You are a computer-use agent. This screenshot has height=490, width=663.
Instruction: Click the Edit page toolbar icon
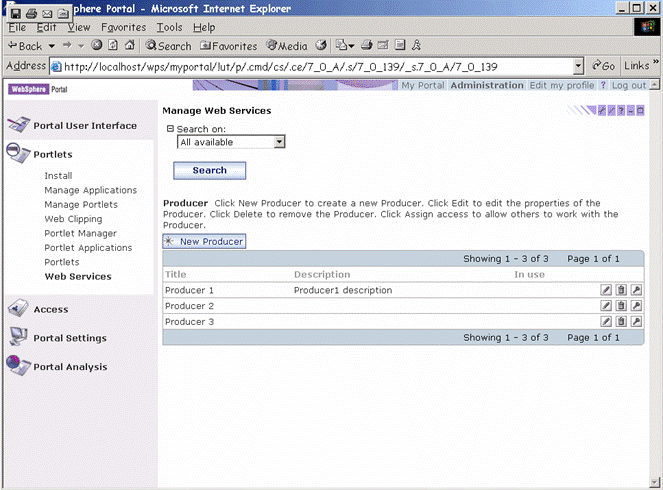pos(383,45)
